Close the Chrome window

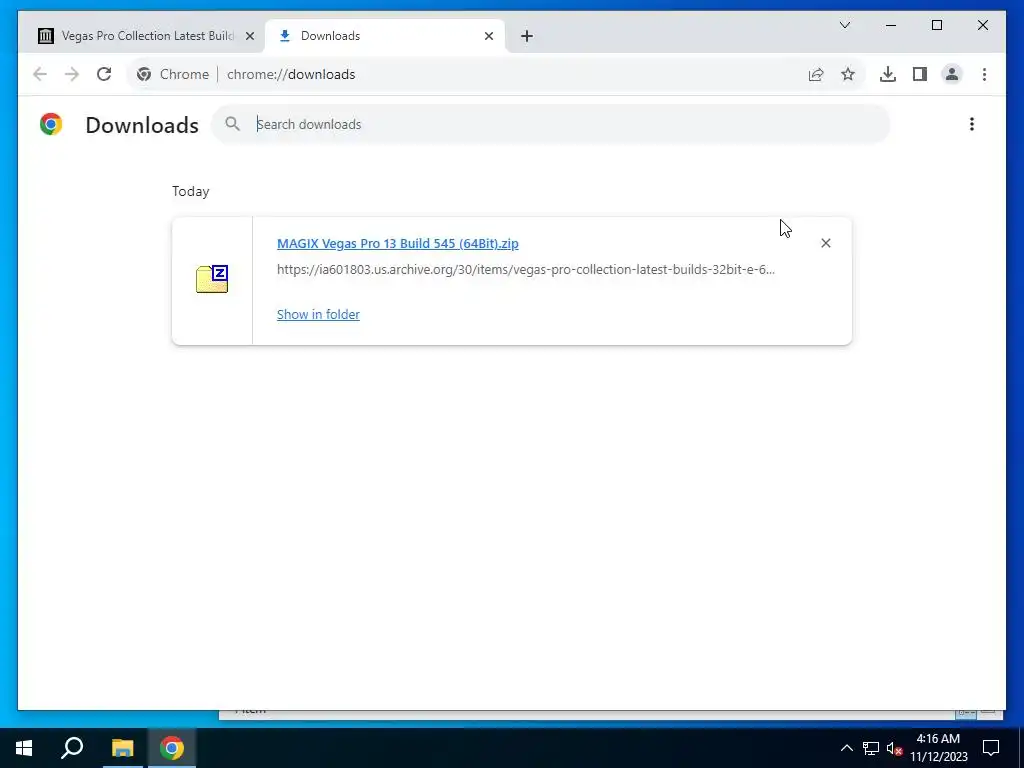pyautogui.click(x=982, y=25)
